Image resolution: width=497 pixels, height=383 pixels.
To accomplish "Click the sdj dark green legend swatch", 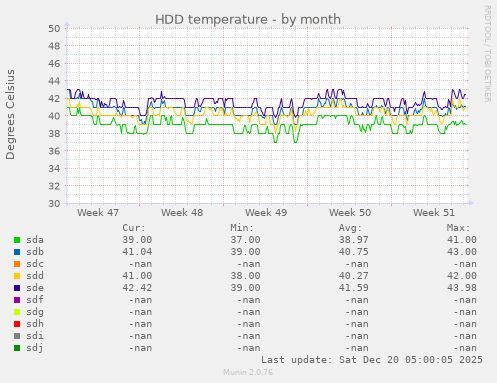I will (x=17, y=348).
